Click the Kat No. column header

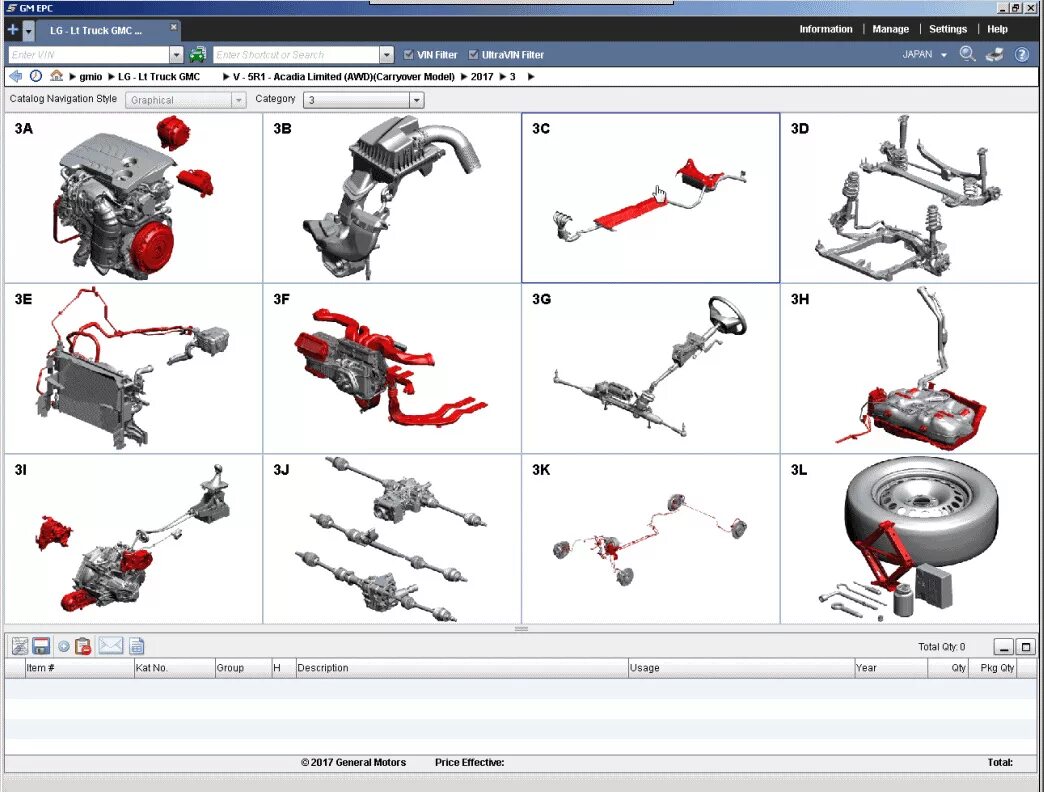click(174, 668)
